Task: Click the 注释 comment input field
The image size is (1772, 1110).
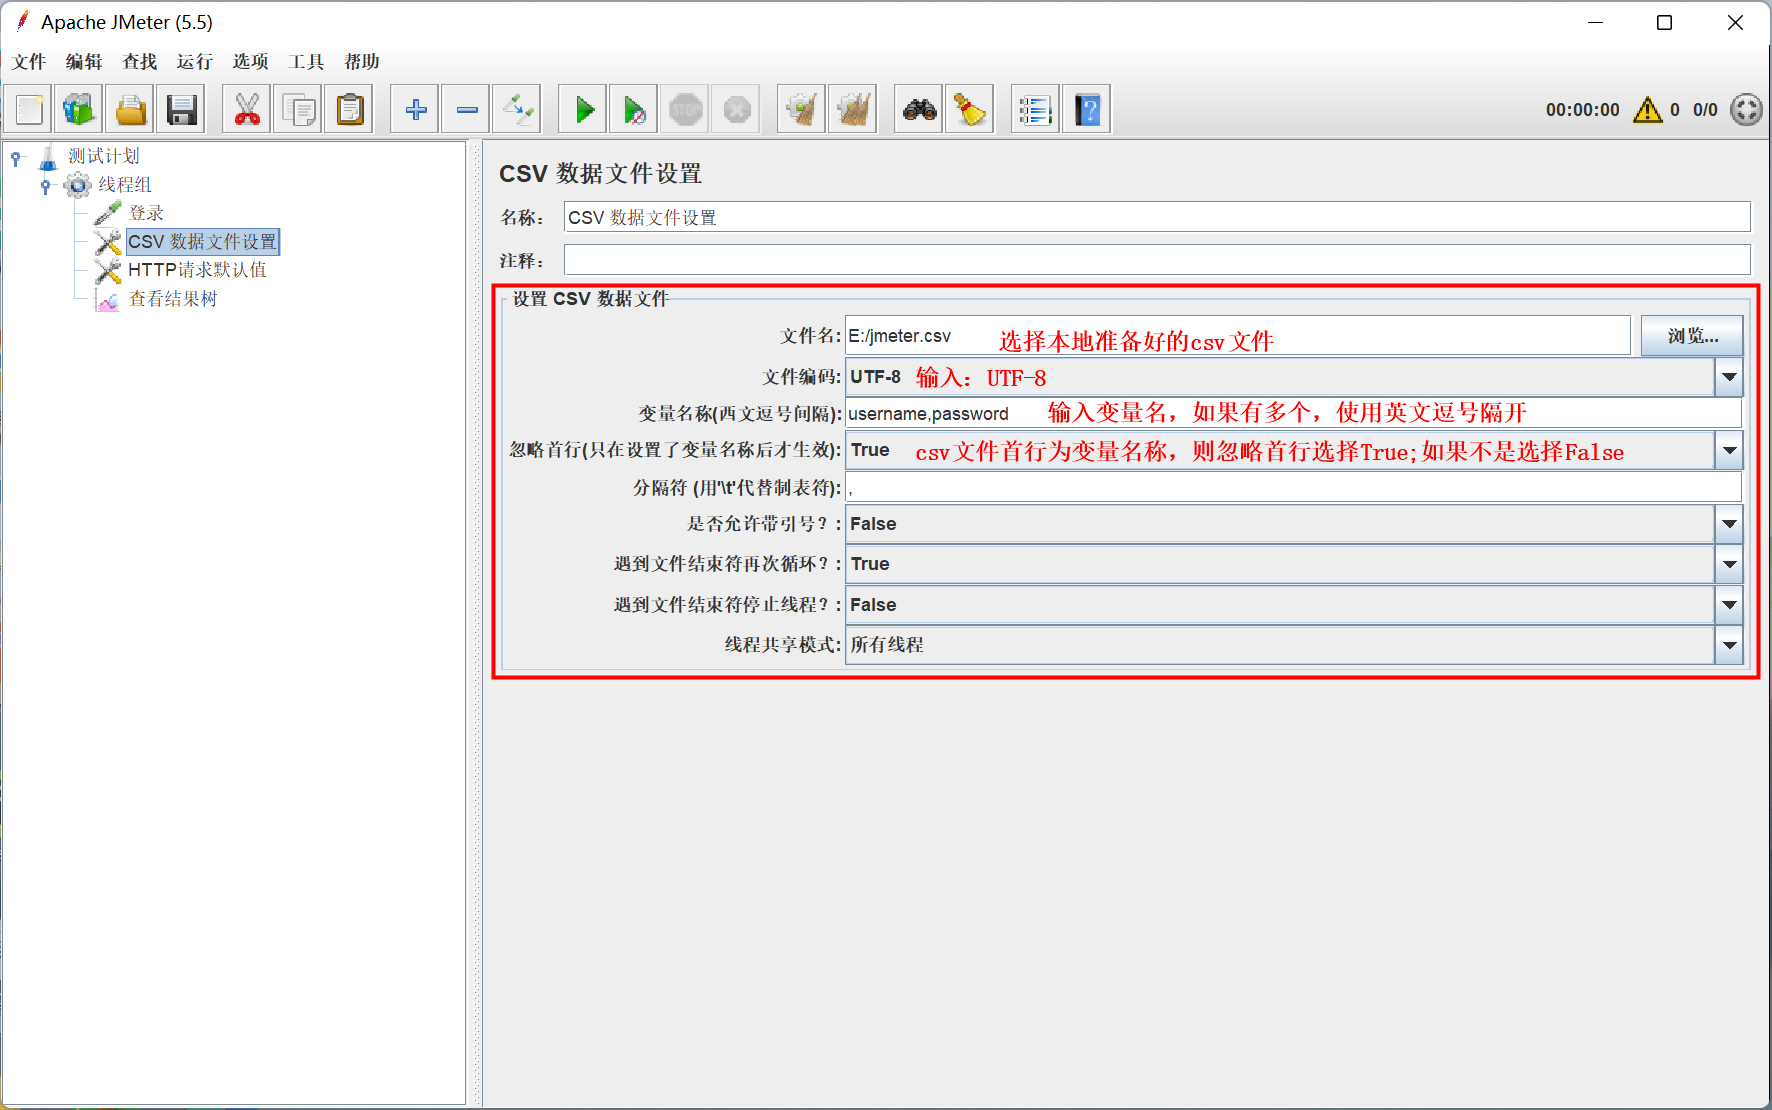Action: (1157, 260)
